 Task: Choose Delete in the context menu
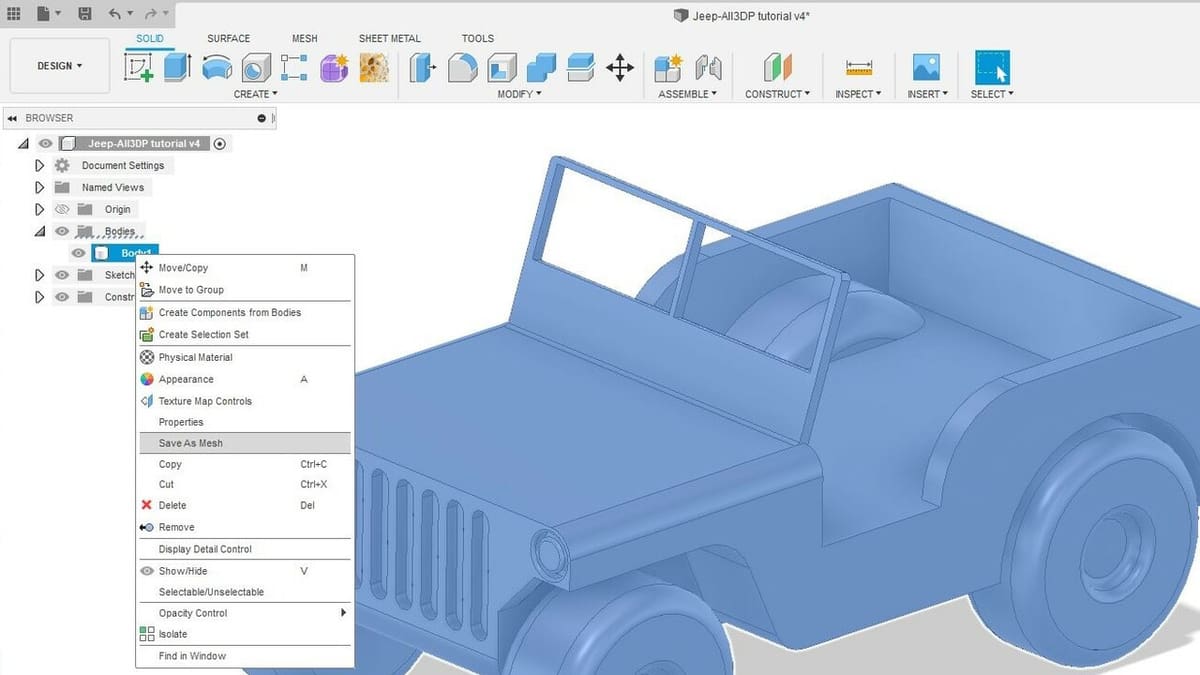(x=244, y=505)
